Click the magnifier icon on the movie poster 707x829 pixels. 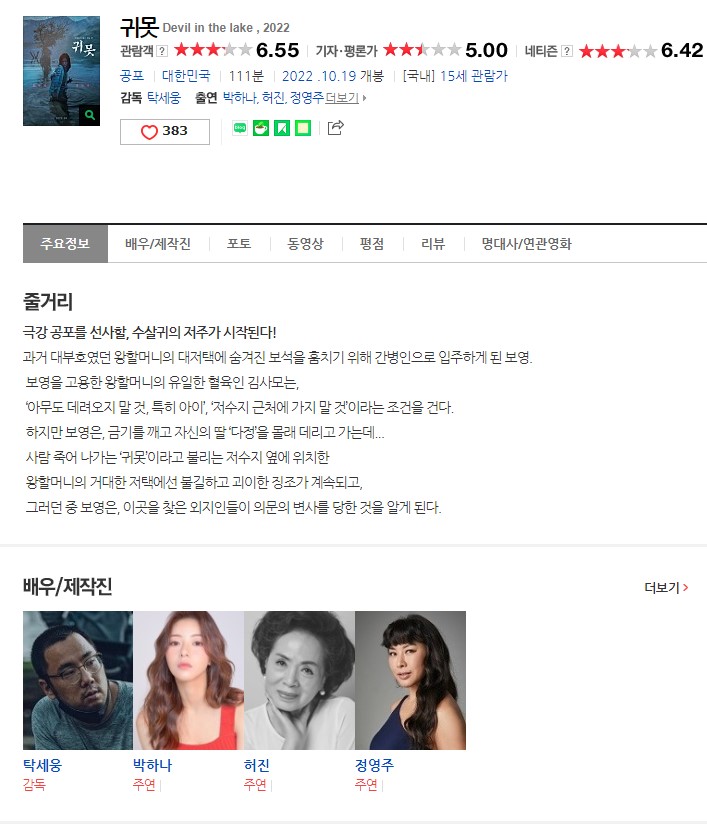click(89, 115)
